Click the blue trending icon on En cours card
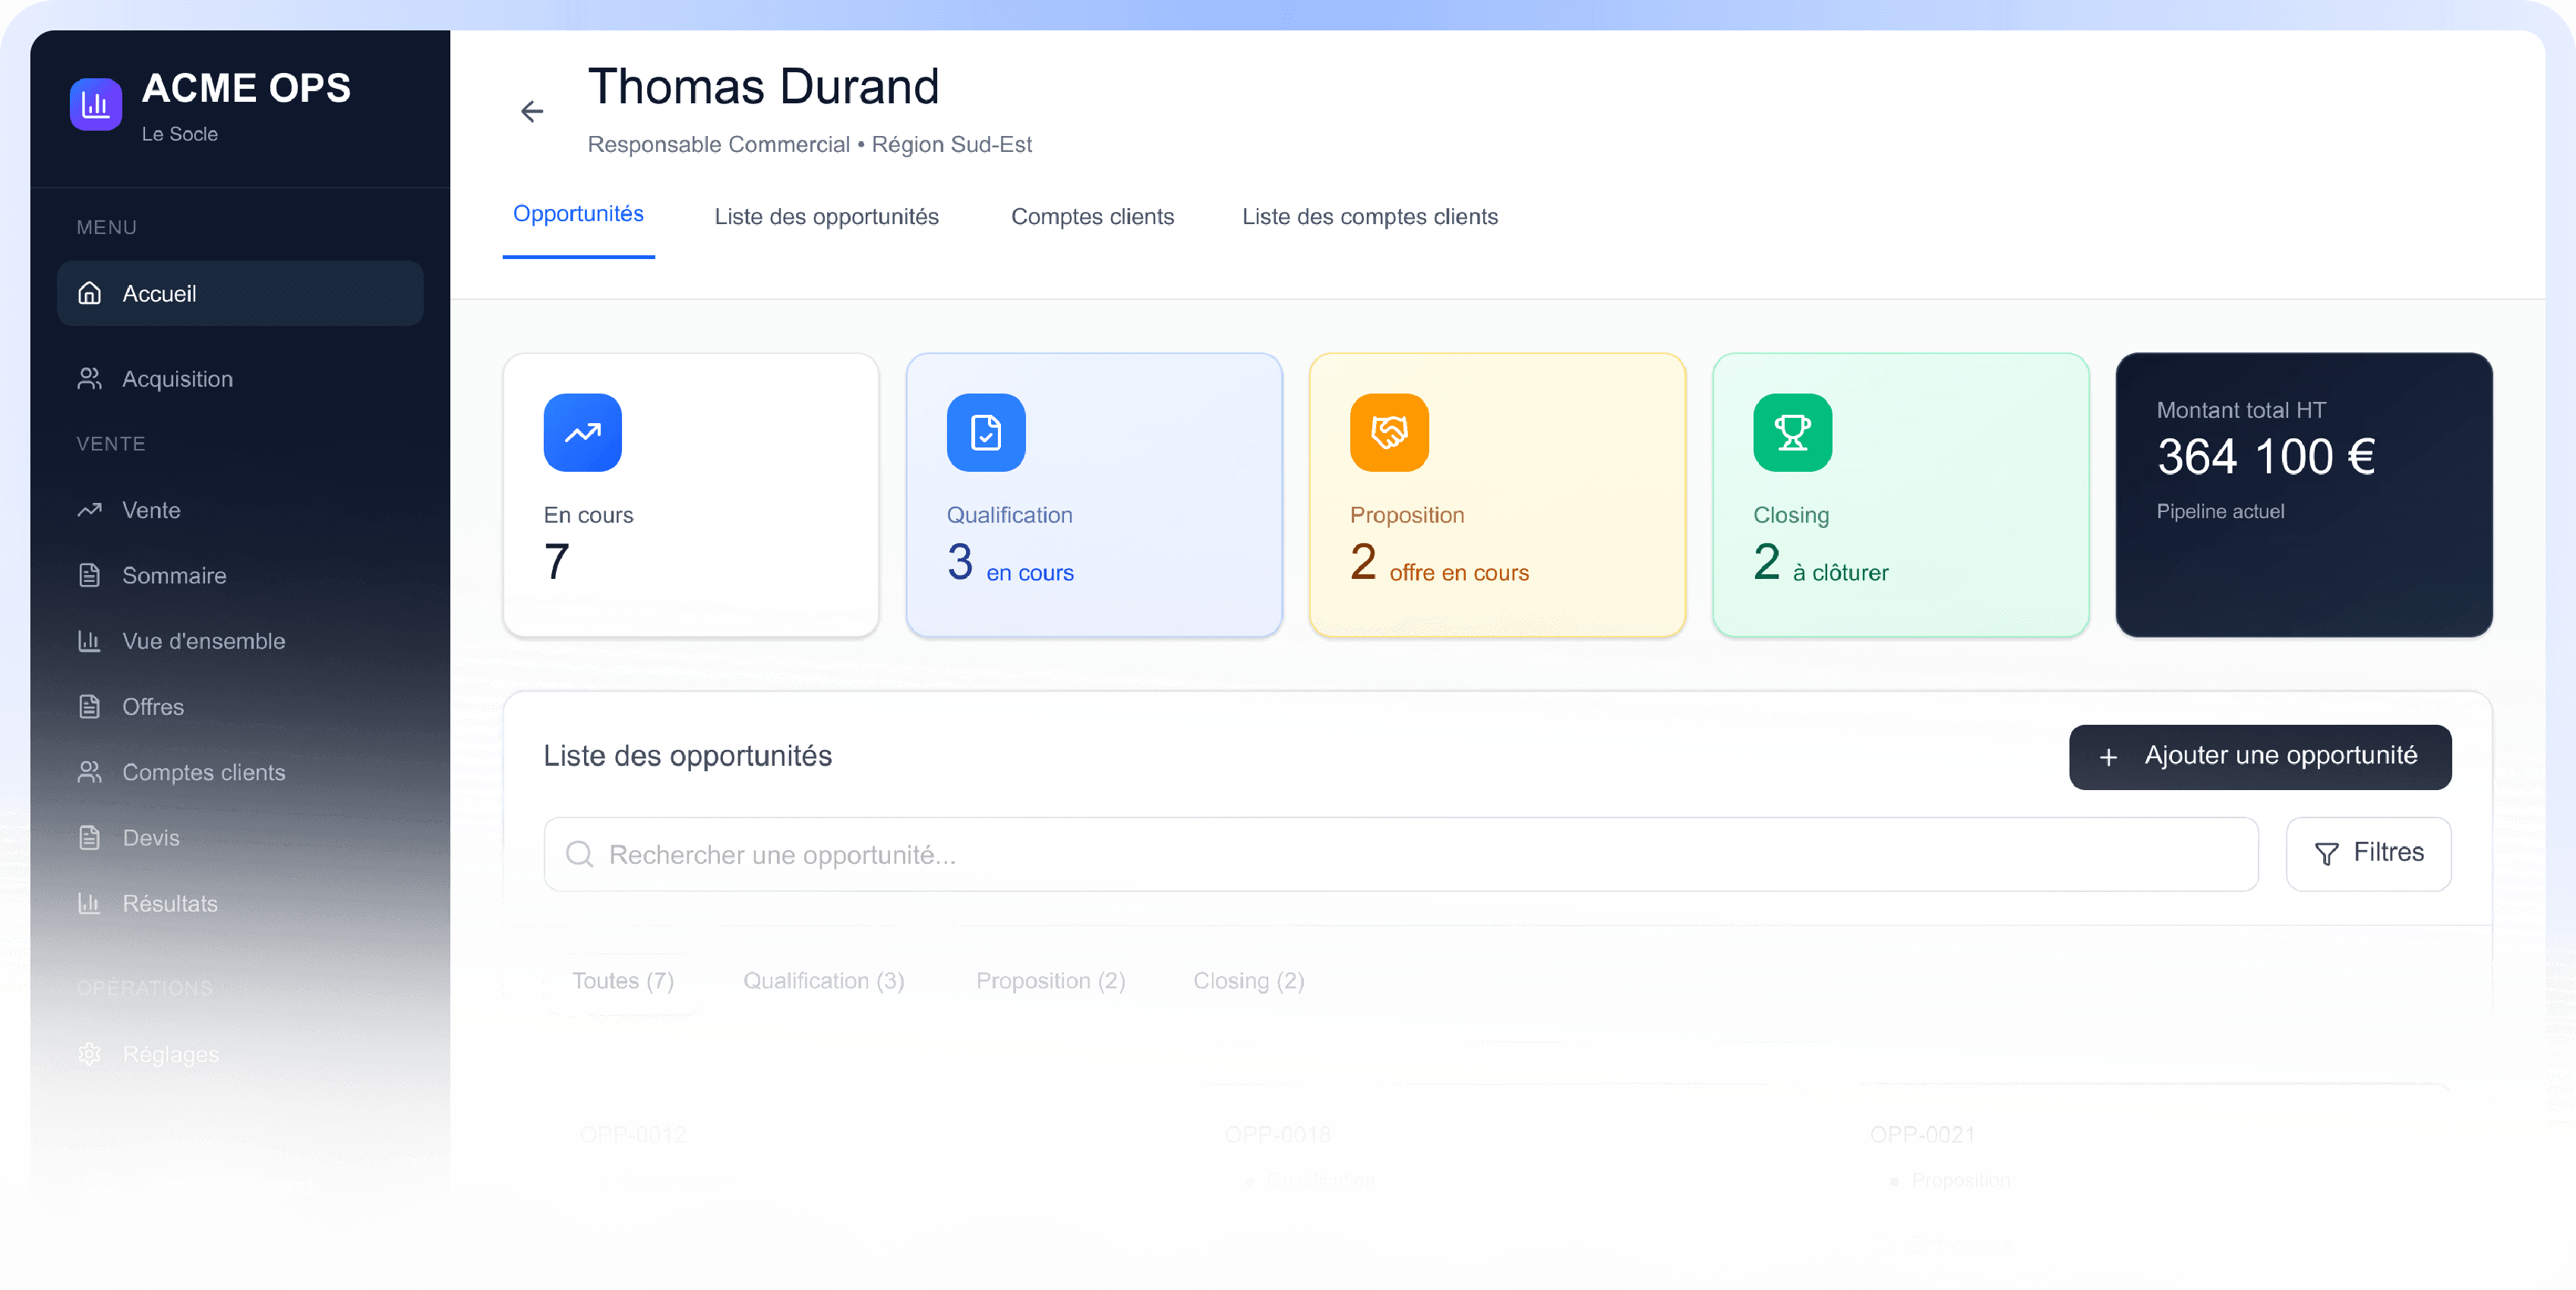The width and height of the screenshot is (2576, 1290). (x=582, y=432)
